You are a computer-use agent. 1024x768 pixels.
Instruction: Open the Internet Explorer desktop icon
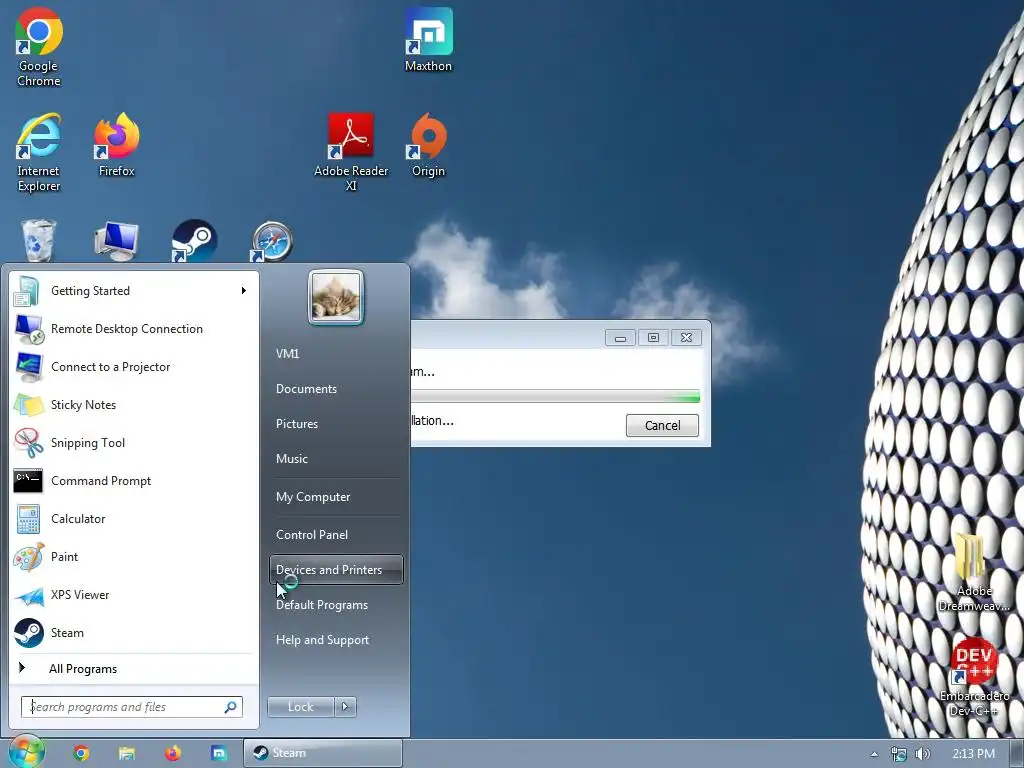pyautogui.click(x=39, y=152)
